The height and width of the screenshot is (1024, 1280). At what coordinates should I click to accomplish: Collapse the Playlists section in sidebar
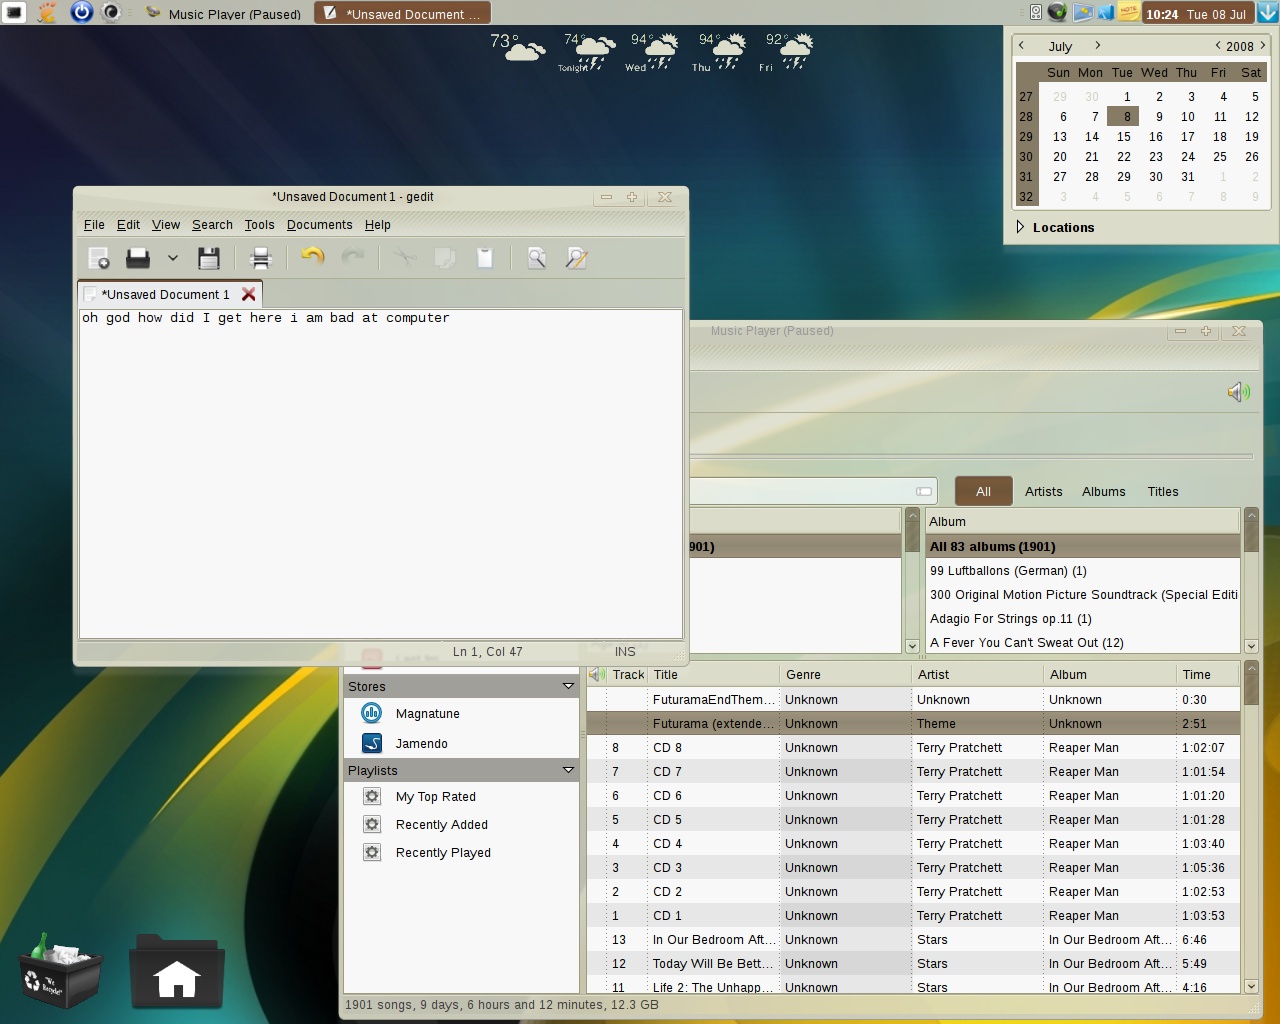pos(568,770)
